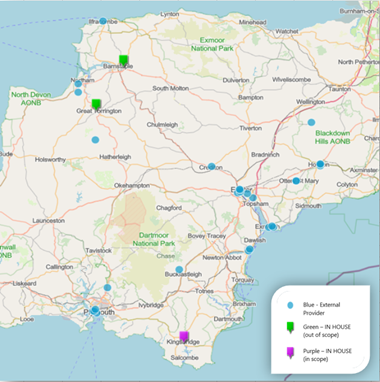Click the blue marker at Honiton
Viewport: 380px width, 382px height.
(x=320, y=164)
